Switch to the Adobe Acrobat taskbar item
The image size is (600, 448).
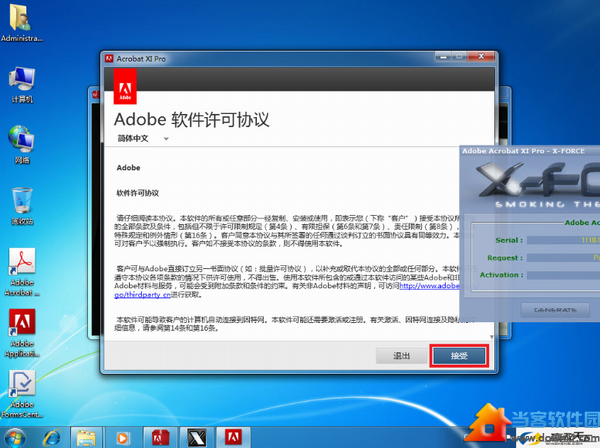click(161, 438)
